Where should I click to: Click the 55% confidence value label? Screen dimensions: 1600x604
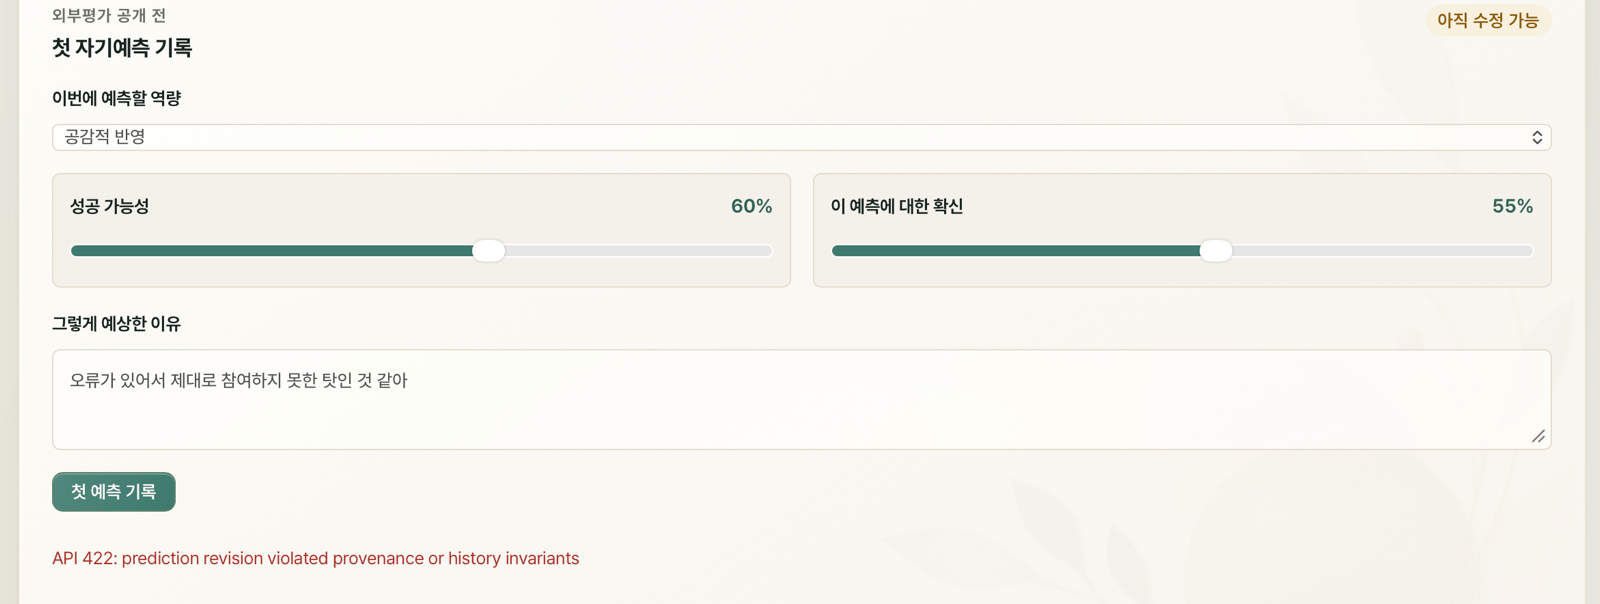pos(1512,206)
